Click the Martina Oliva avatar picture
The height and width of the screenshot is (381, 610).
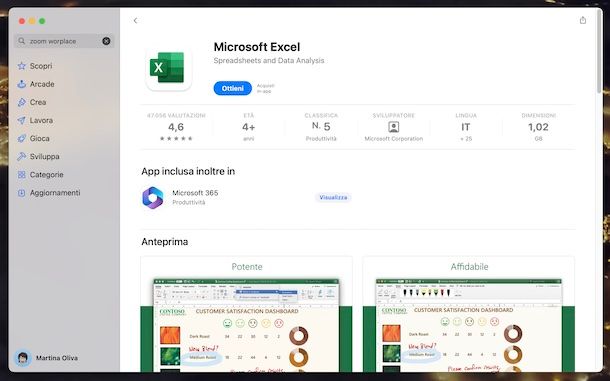click(x=23, y=358)
